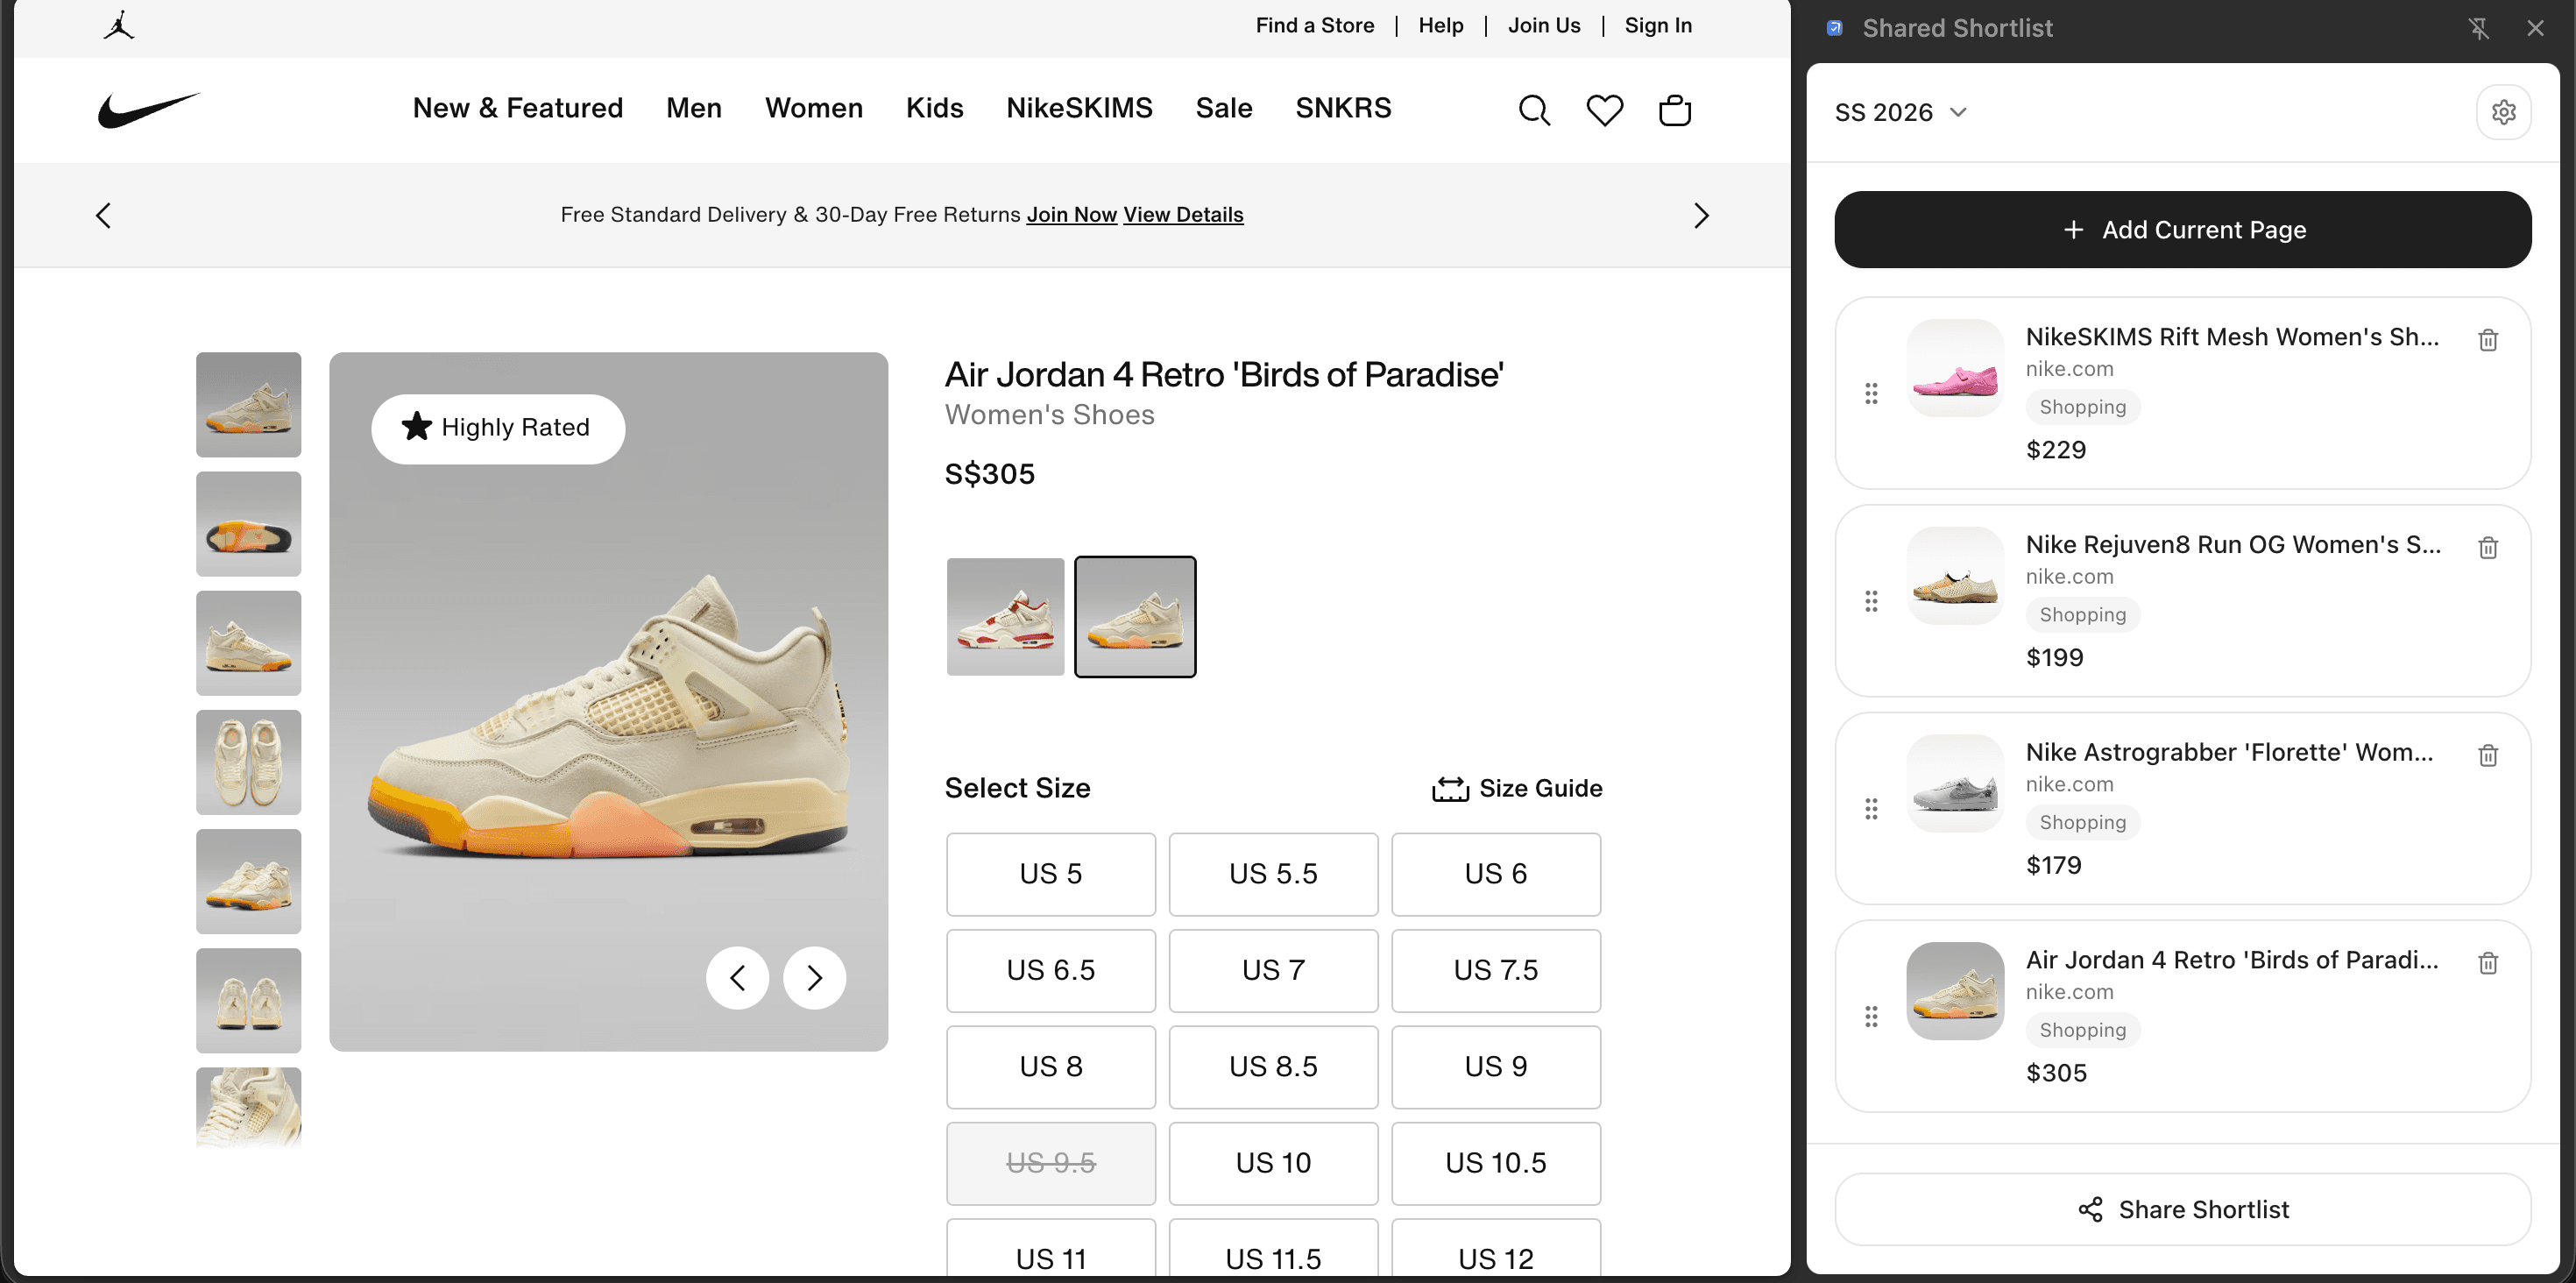Click the Highly Rated badge
The image size is (2576, 1283).
tap(497, 428)
